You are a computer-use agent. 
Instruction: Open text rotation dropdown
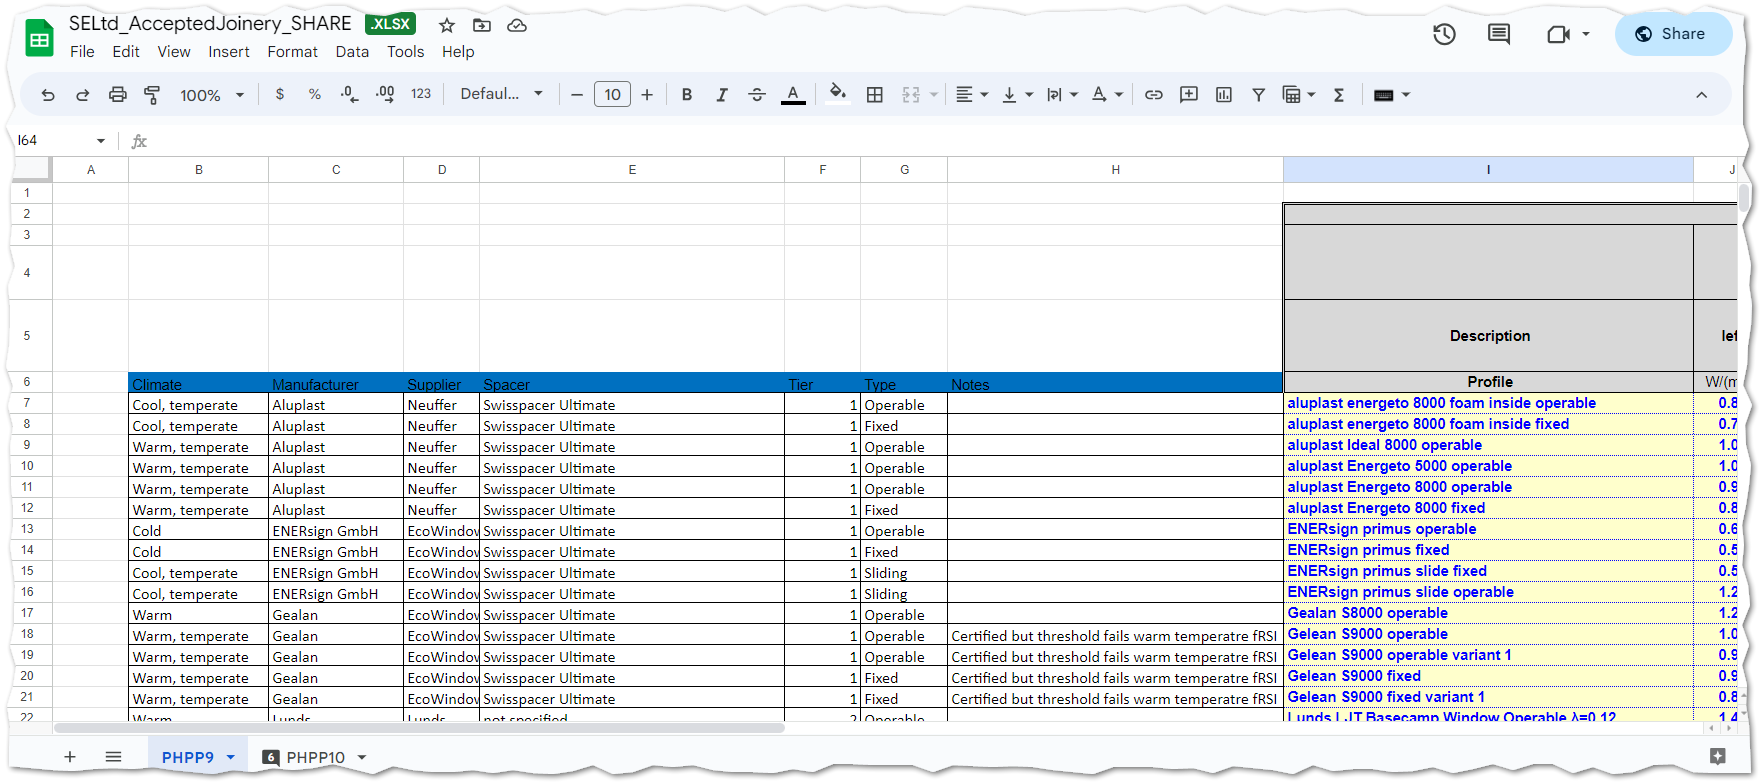1107,95
